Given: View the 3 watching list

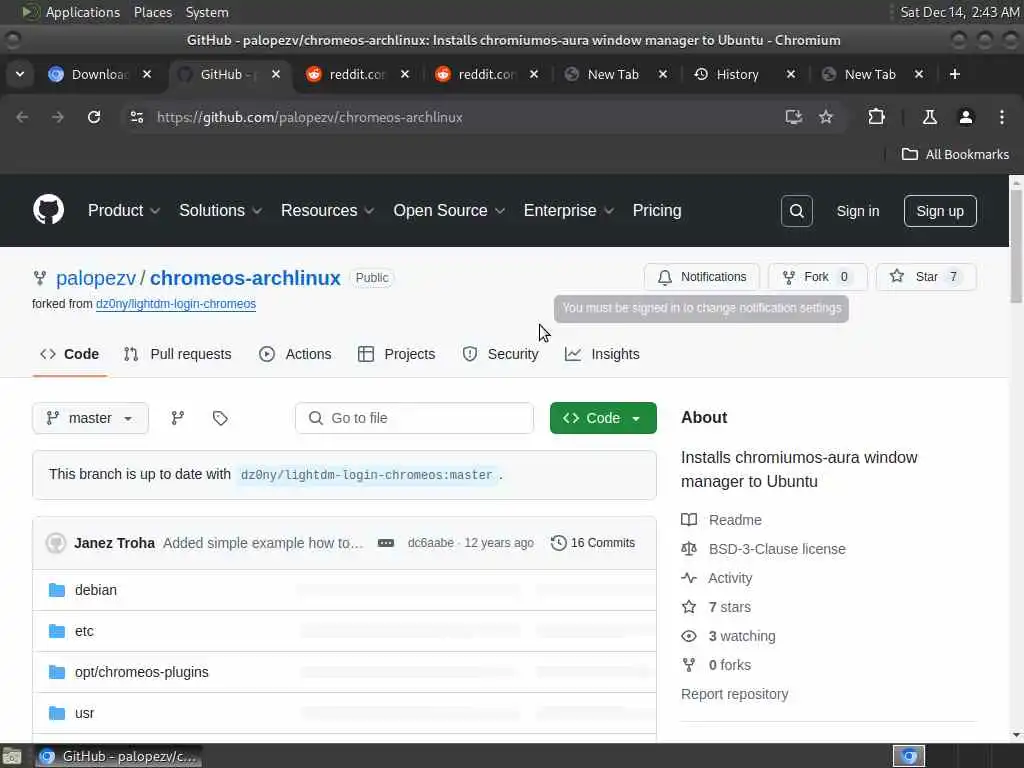Looking at the screenshot, I should click(x=742, y=636).
